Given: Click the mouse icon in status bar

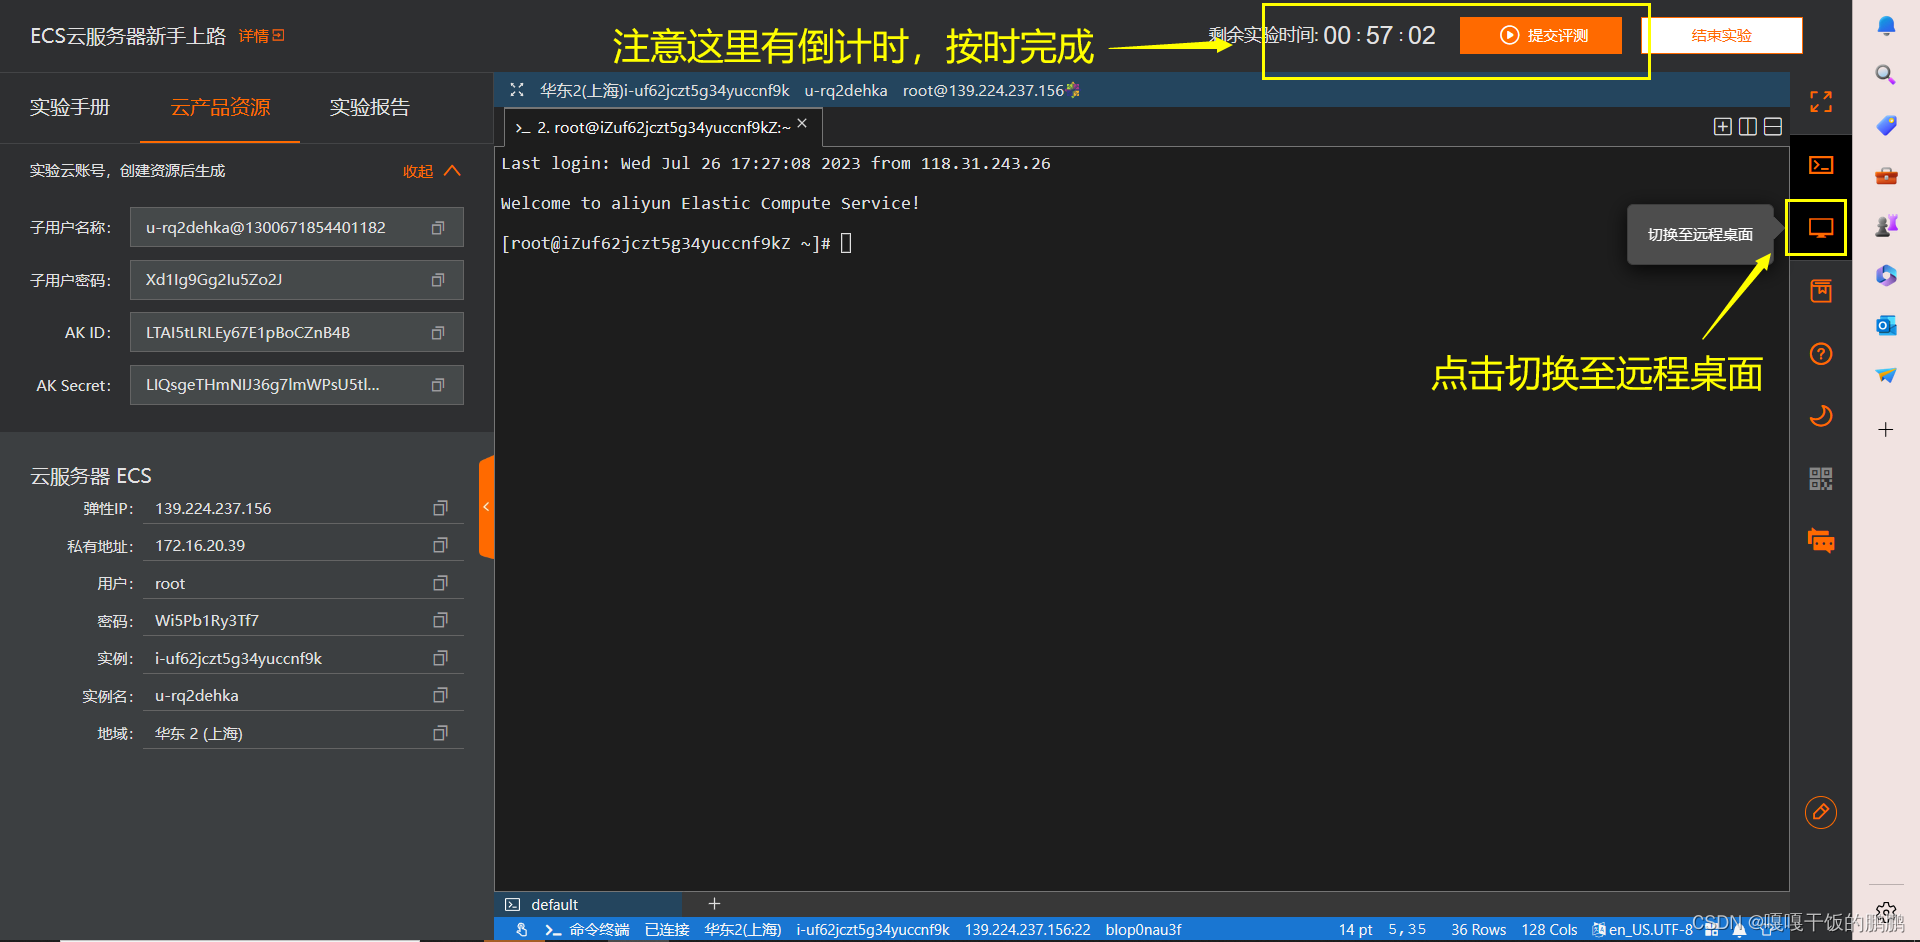Looking at the screenshot, I should (x=521, y=930).
